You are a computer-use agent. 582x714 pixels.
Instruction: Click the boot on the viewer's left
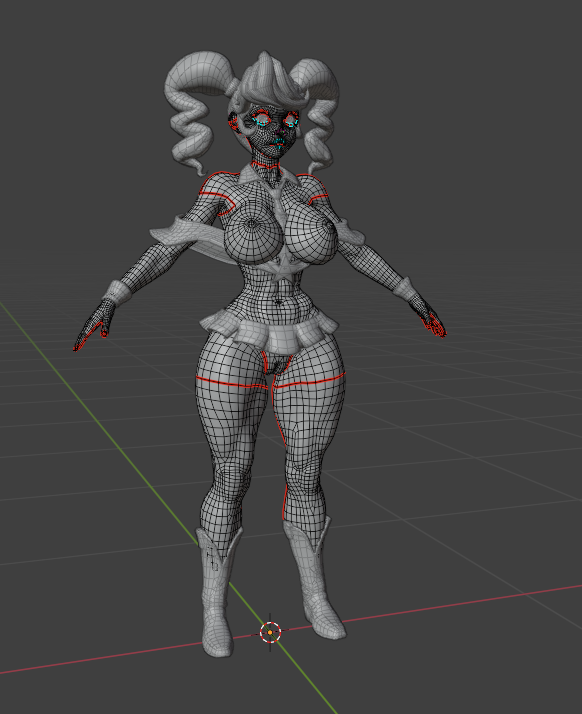click(x=219, y=592)
